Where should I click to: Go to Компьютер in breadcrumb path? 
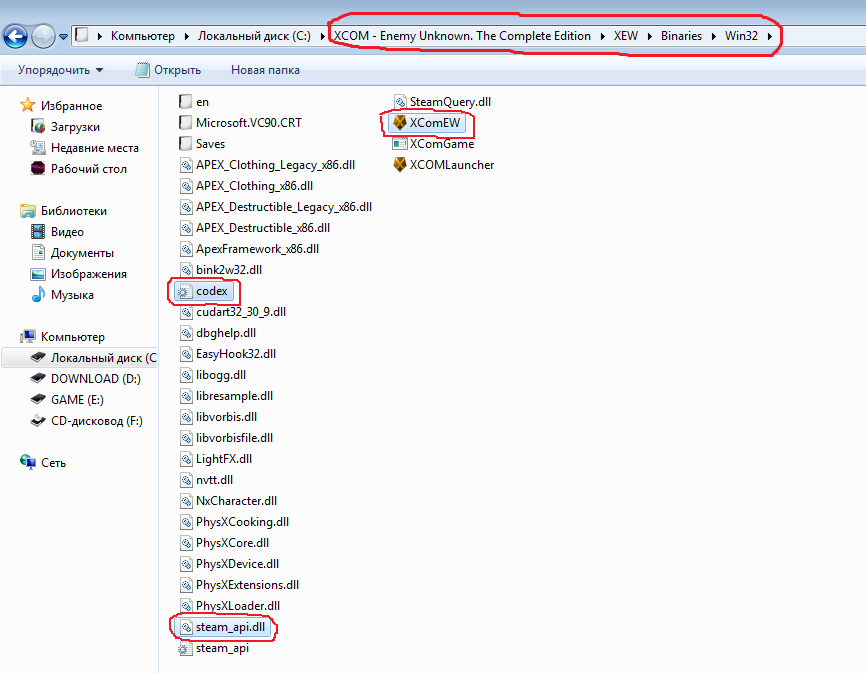click(142, 36)
